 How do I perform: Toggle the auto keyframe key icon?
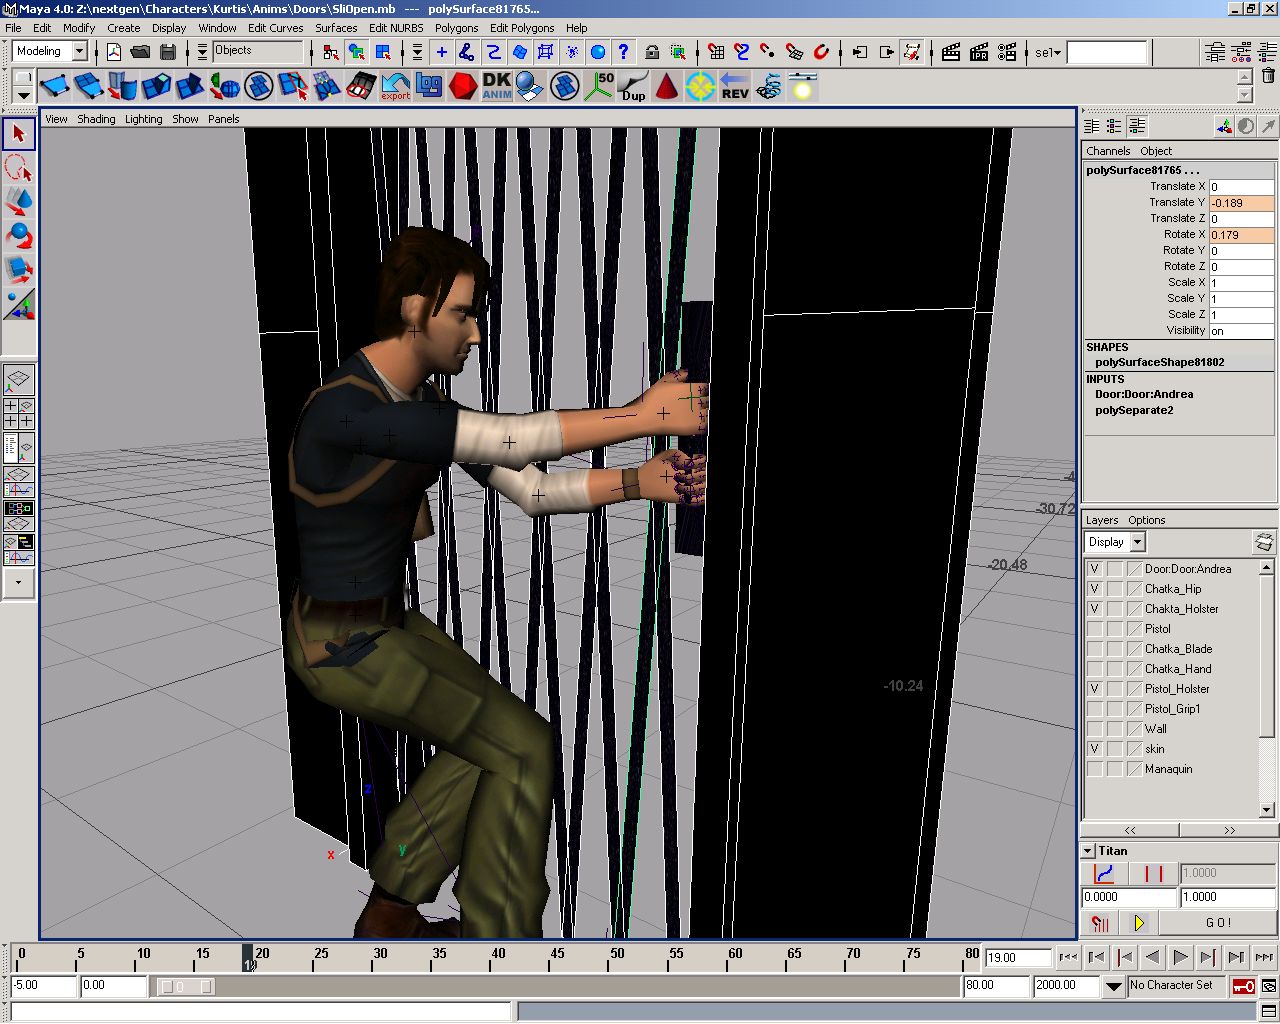tap(1243, 986)
